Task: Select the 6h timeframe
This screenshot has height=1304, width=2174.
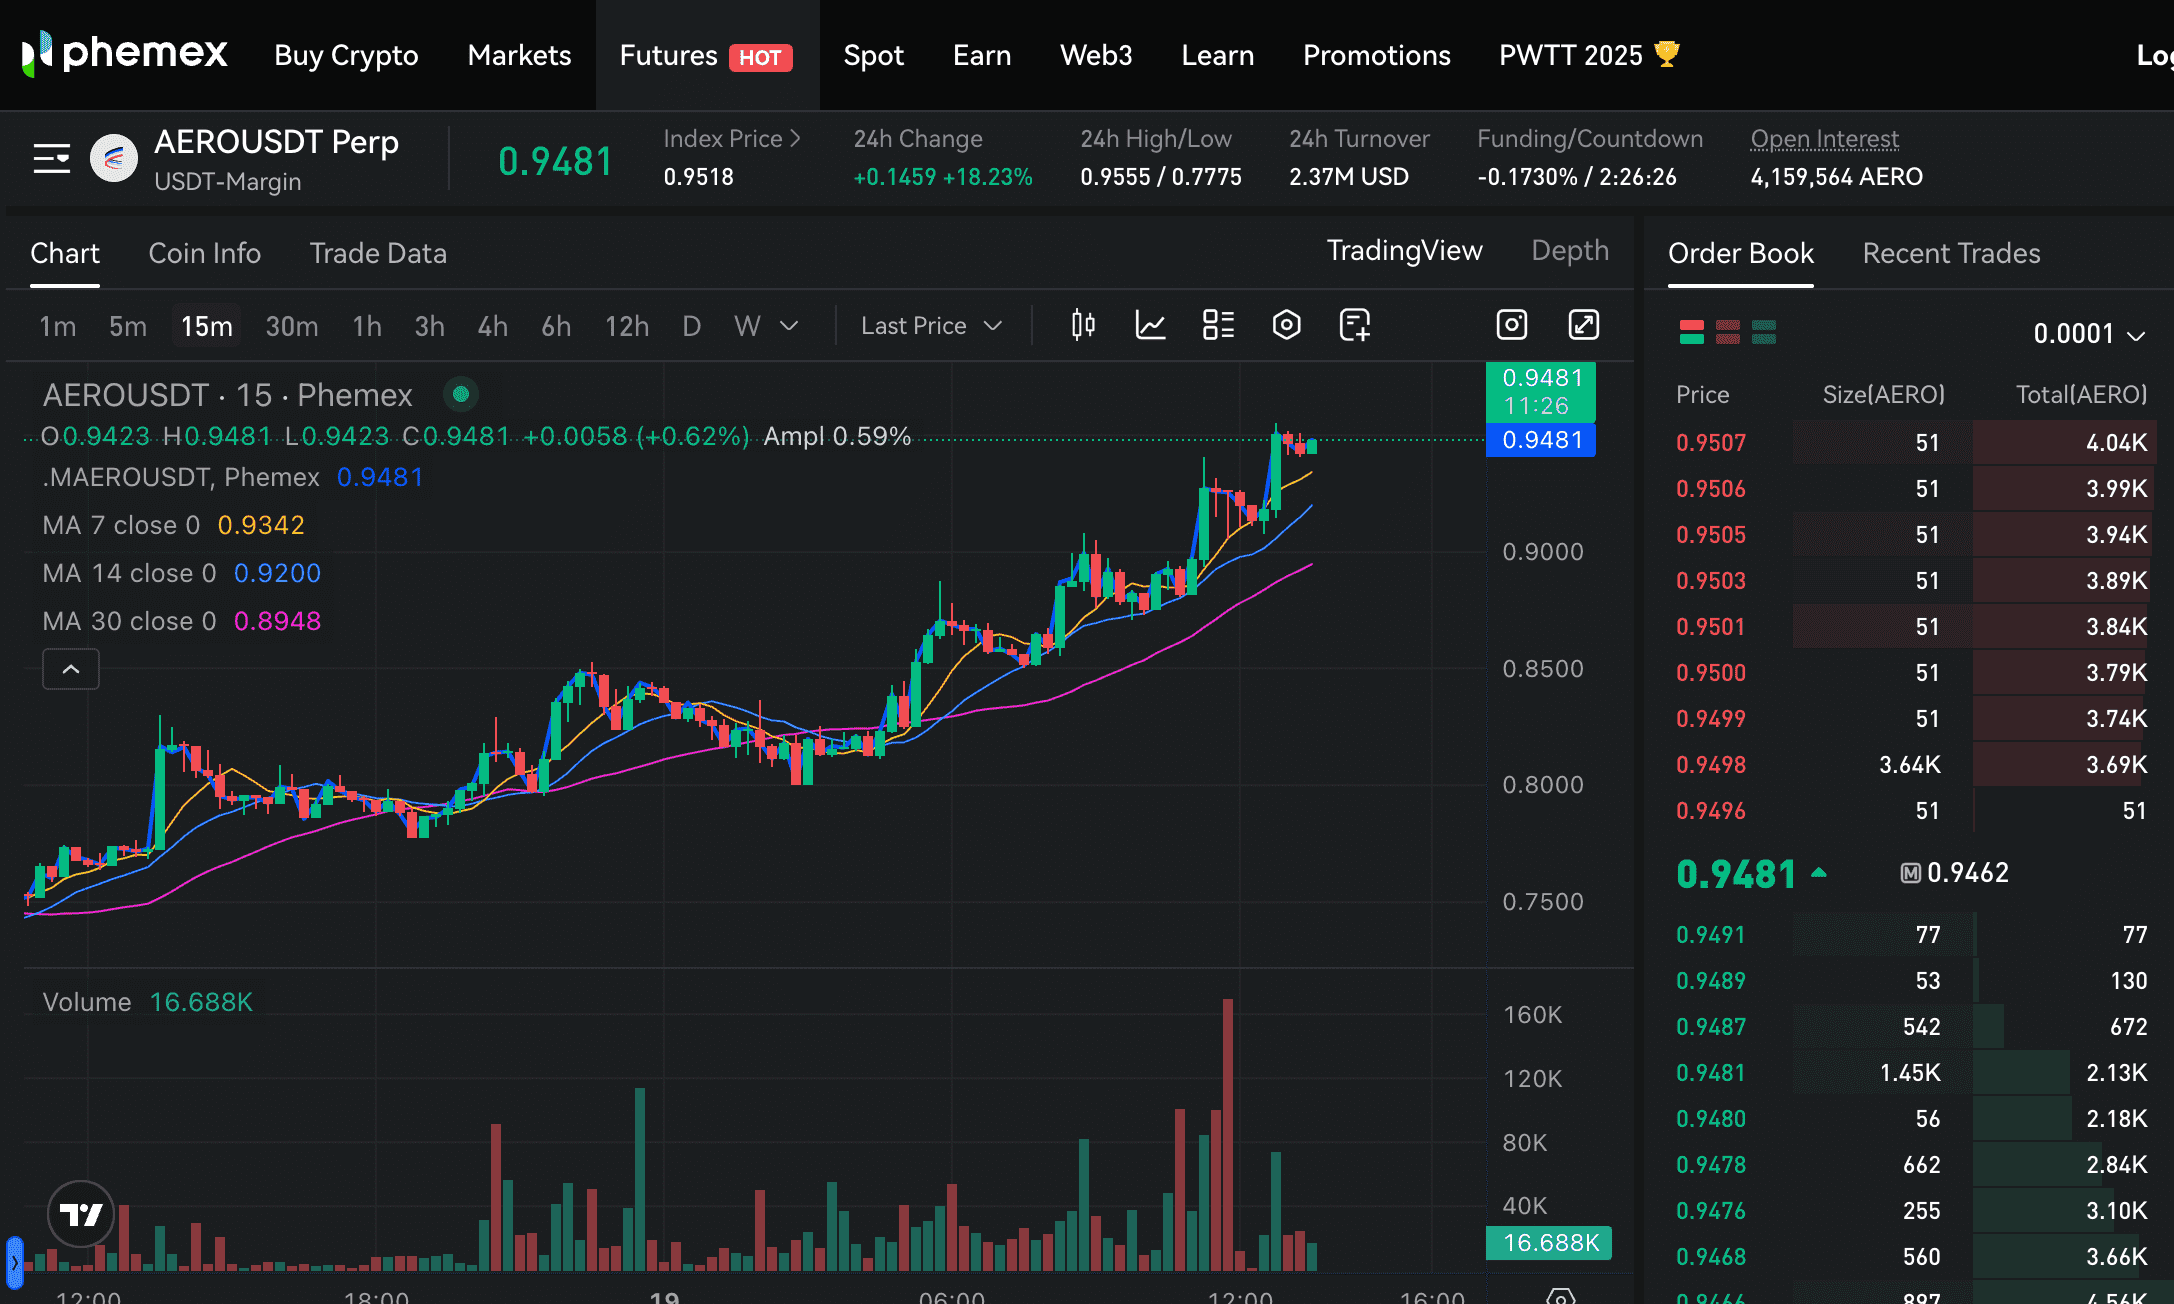Action: [556, 326]
